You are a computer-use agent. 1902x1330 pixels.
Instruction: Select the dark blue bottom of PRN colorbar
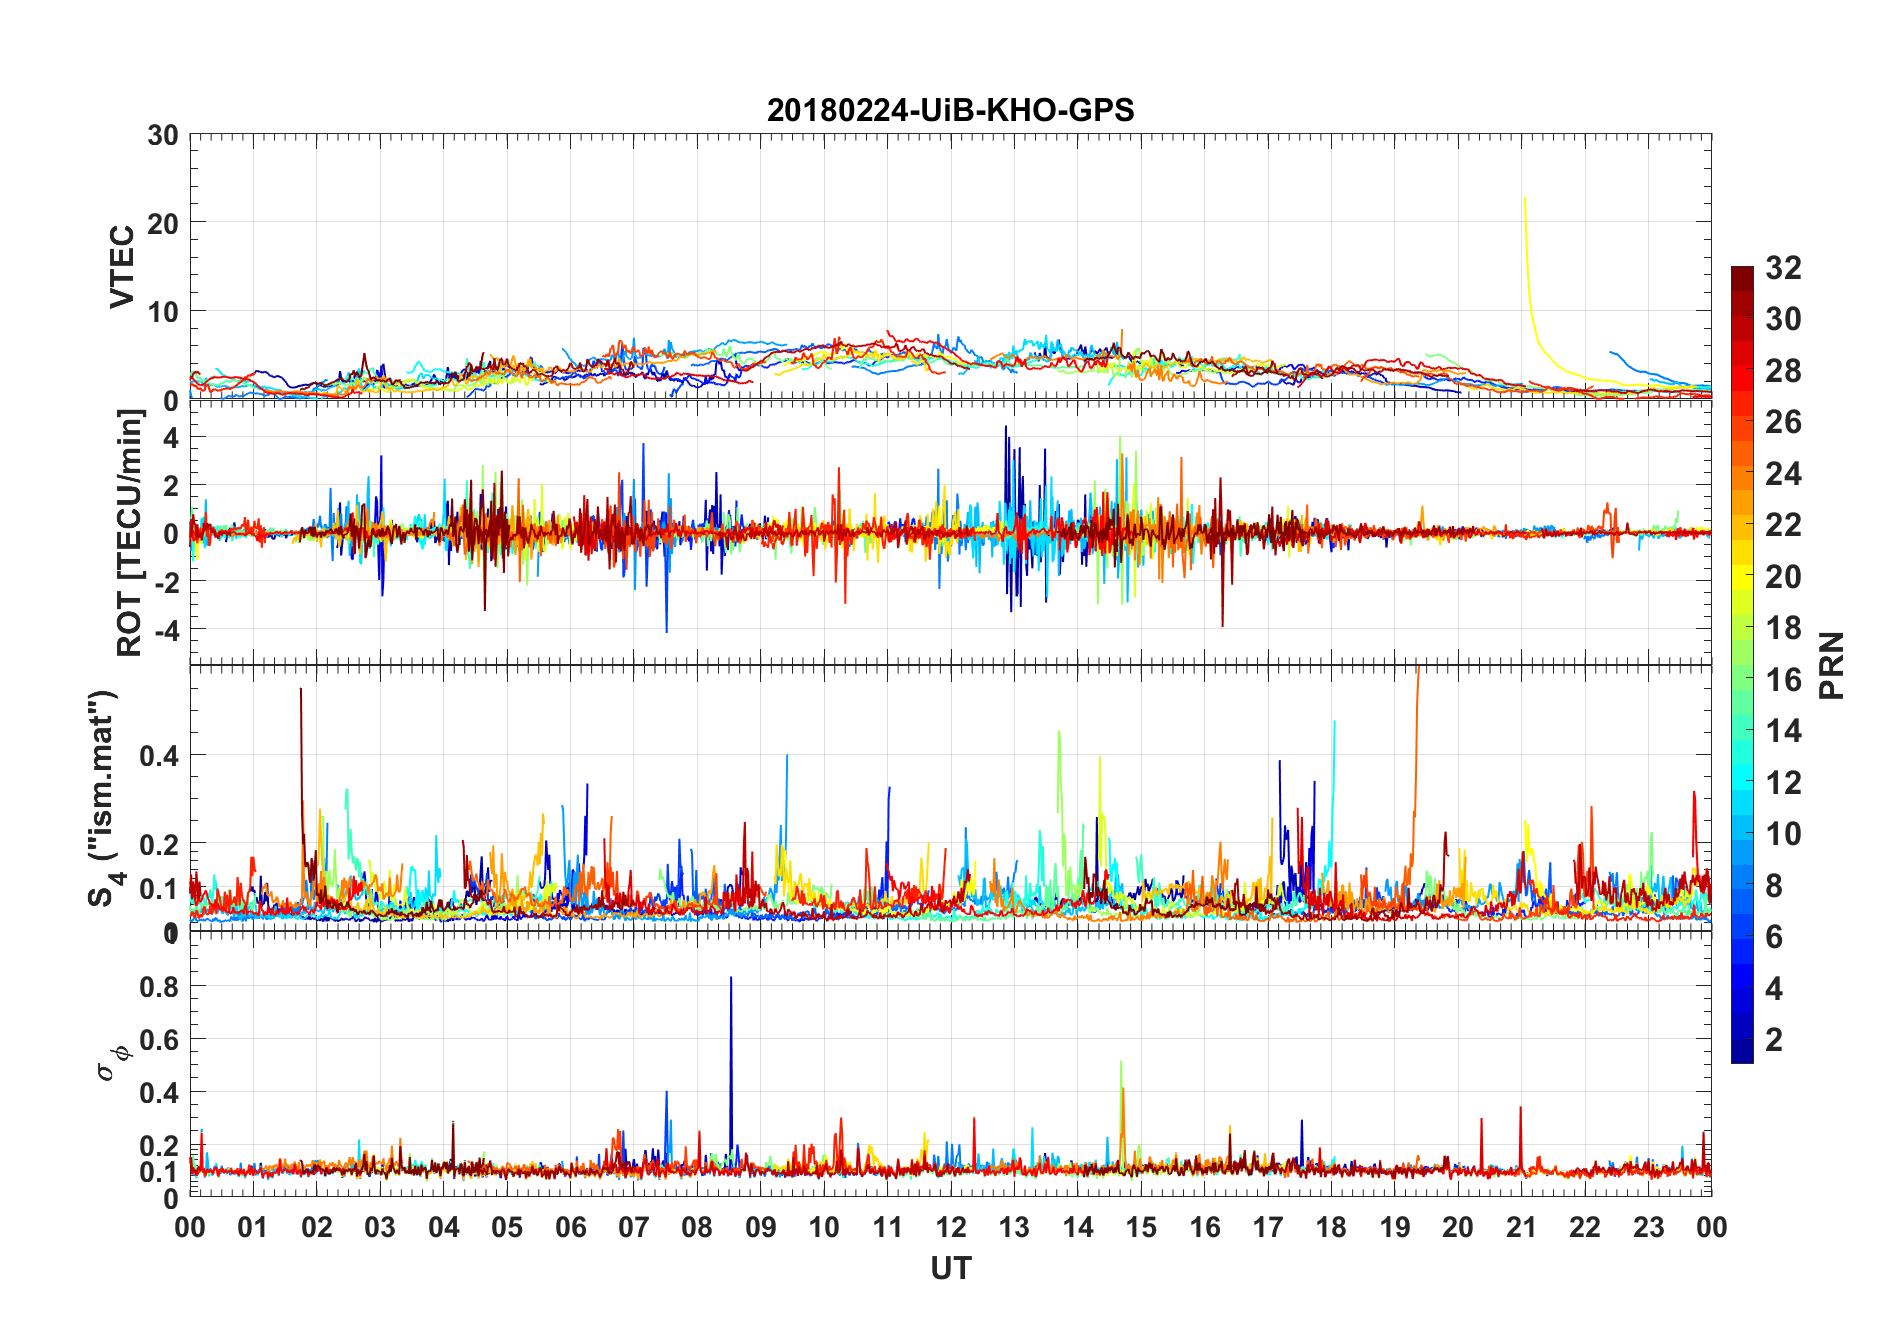tap(1742, 1050)
